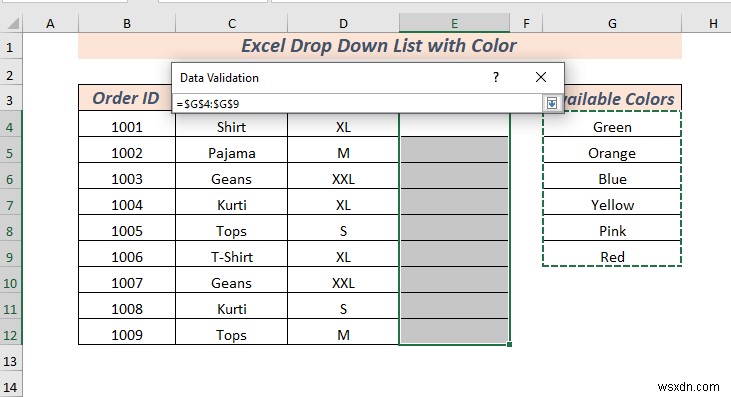The width and height of the screenshot is (731, 397).
Task: Grab the fill handle below cell E12
Action: [510, 344]
